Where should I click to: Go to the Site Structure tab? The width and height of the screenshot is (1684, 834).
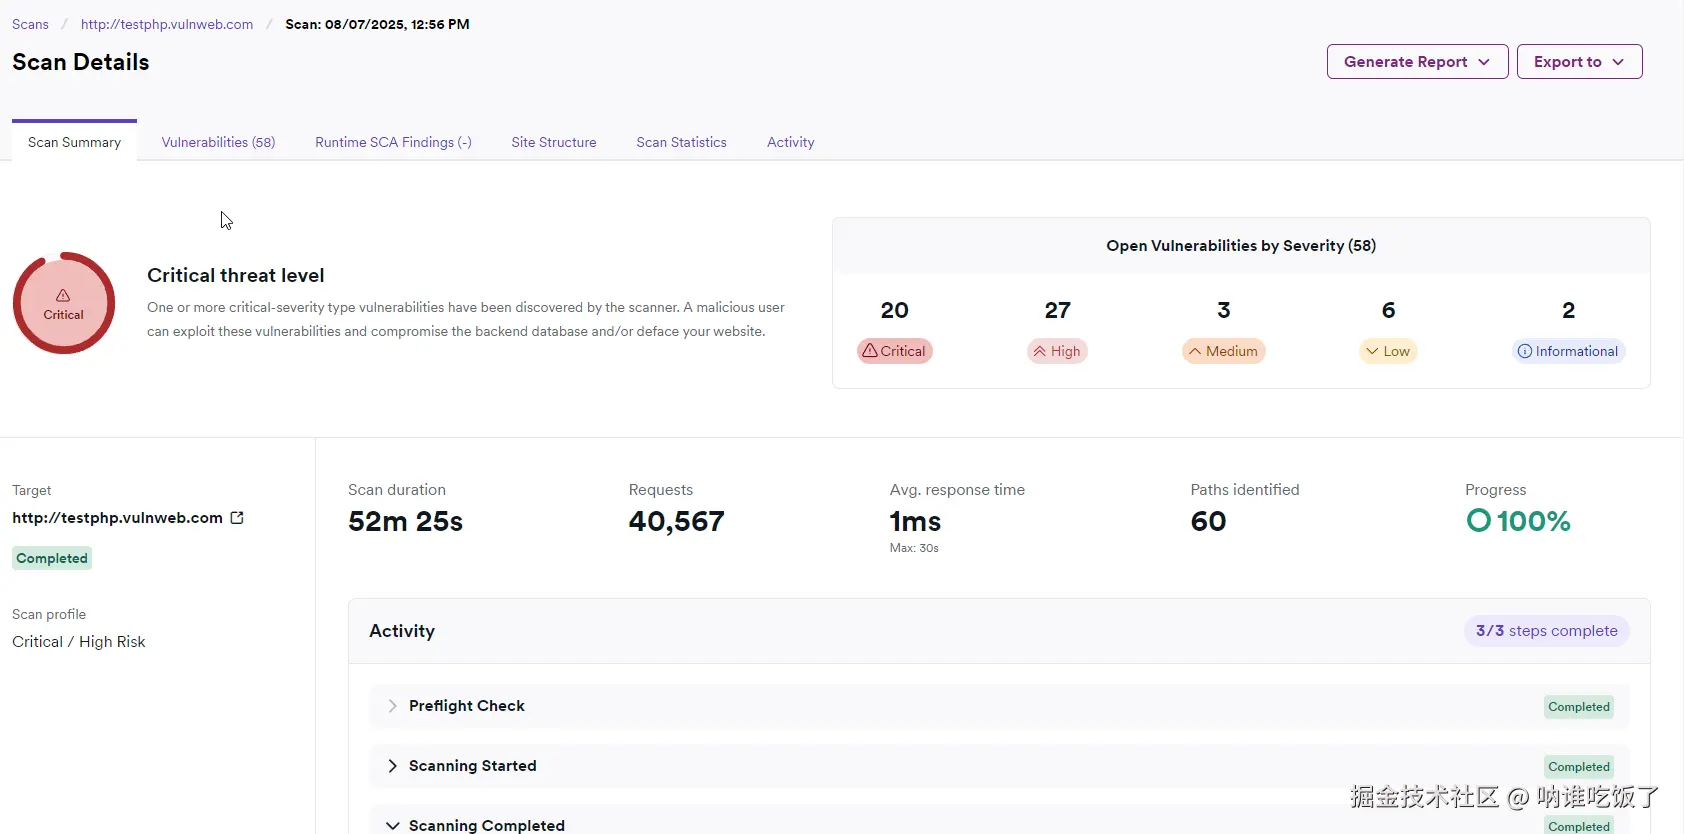point(554,142)
